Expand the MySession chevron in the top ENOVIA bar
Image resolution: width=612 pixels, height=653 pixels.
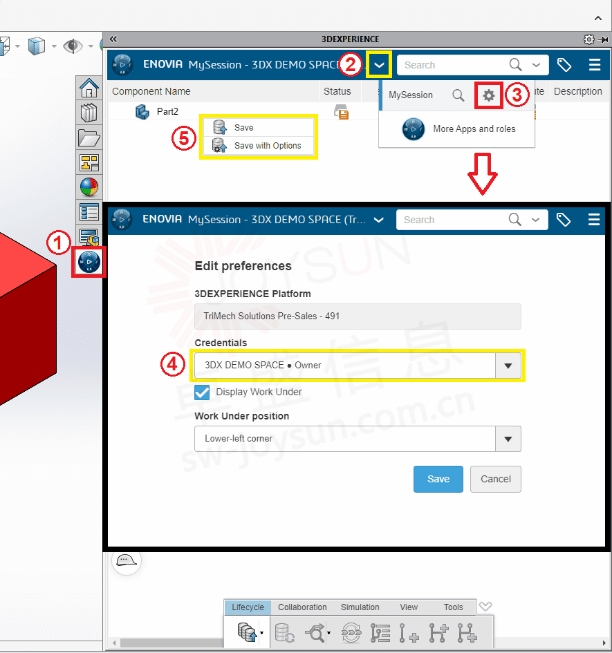(x=379, y=65)
